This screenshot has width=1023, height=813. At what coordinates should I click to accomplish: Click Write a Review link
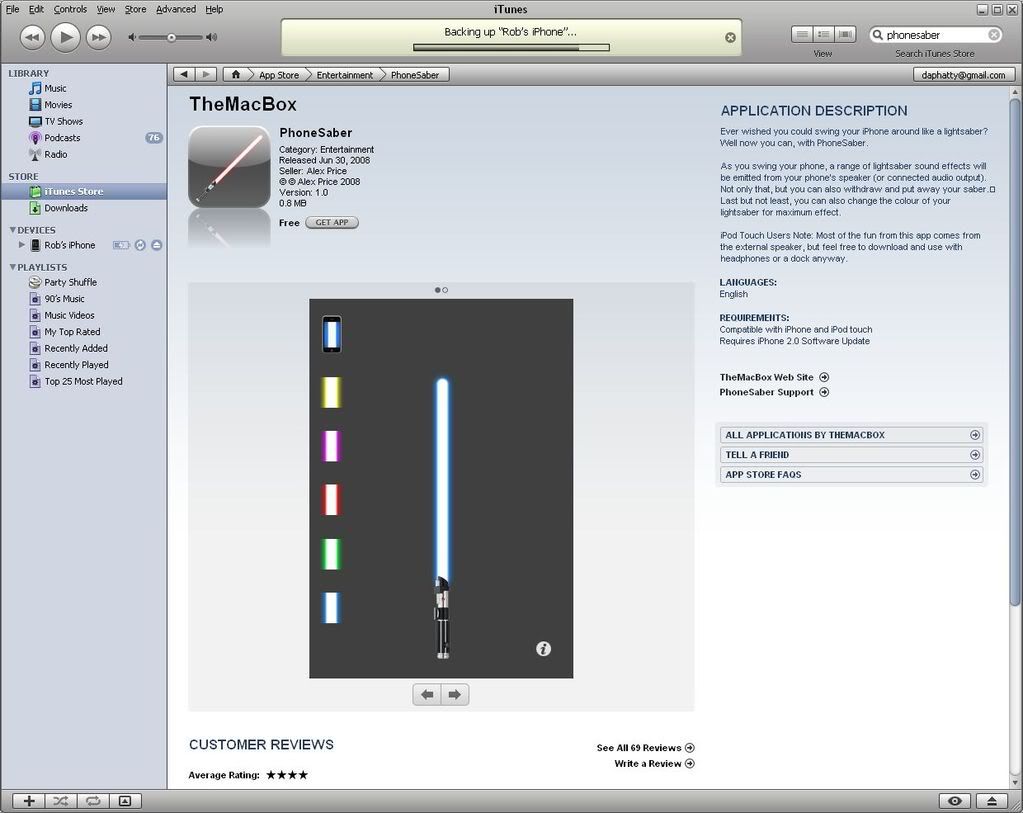(x=654, y=763)
